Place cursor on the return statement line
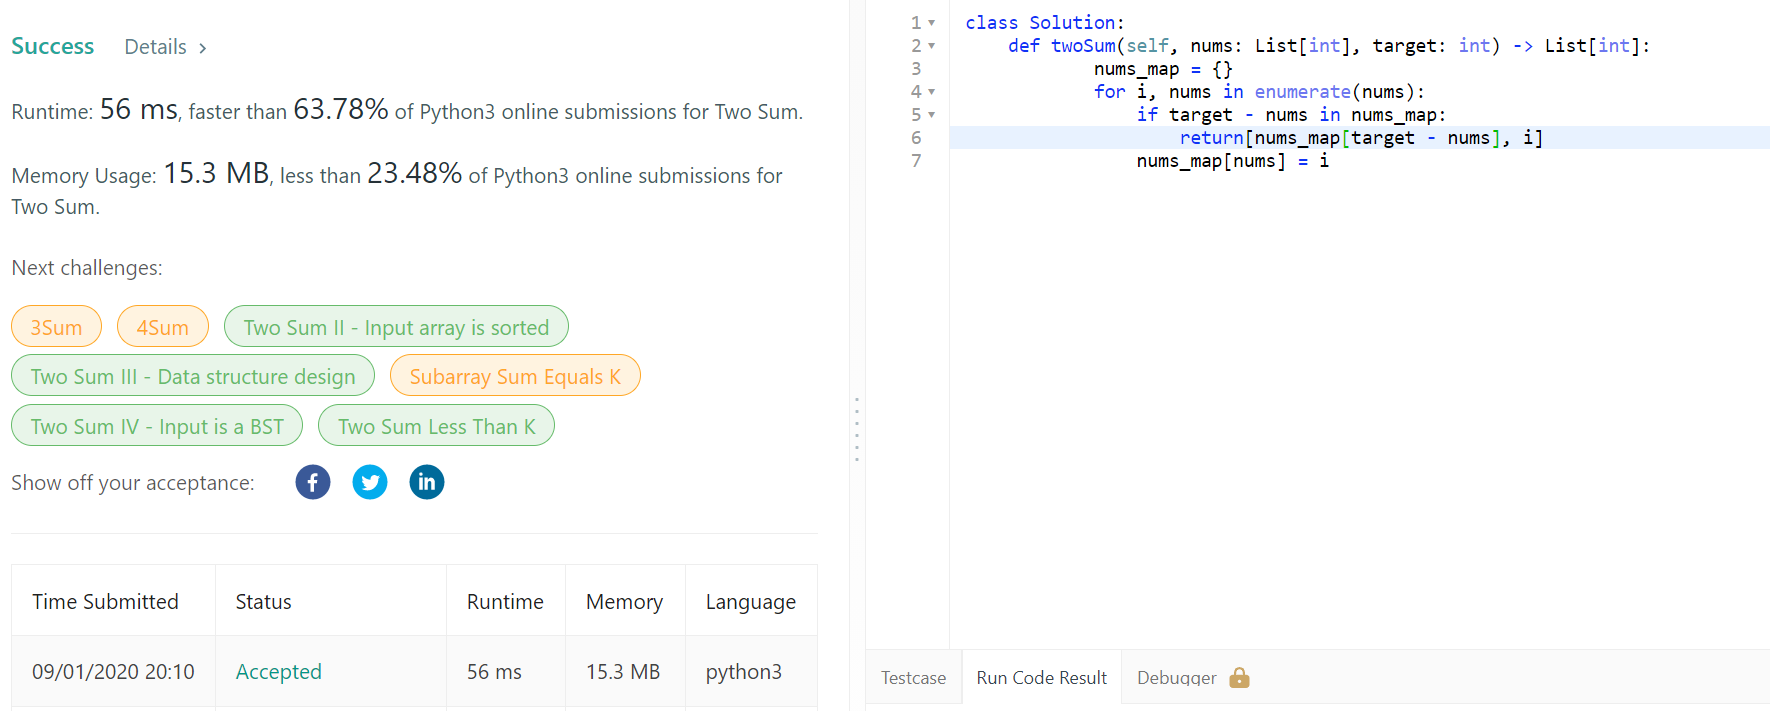 click(1359, 138)
